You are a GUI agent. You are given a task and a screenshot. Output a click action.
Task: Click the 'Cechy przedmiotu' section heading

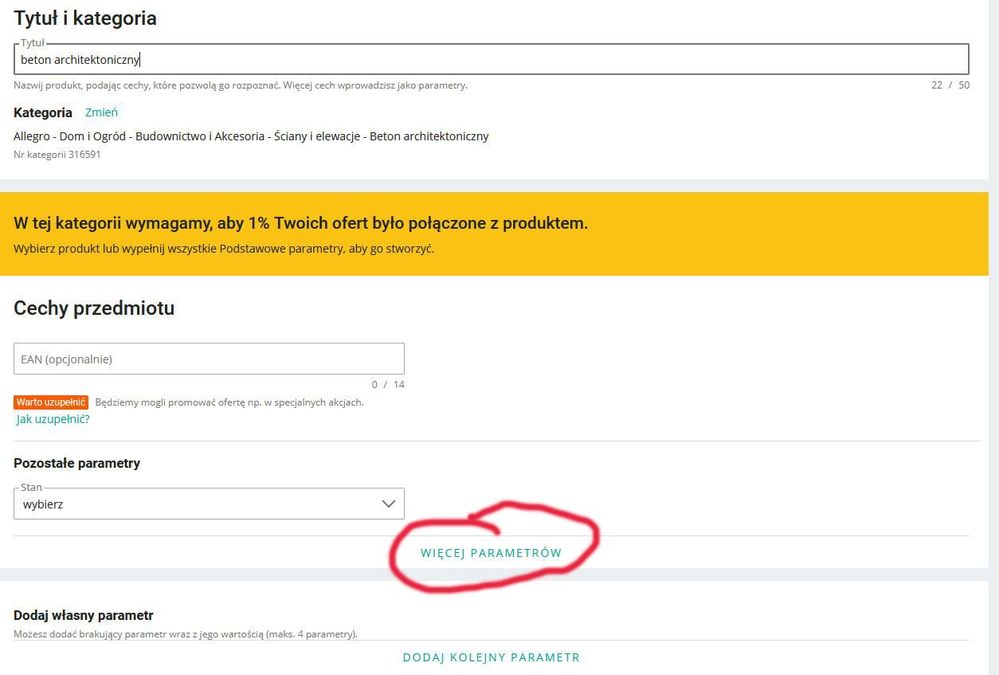94,309
